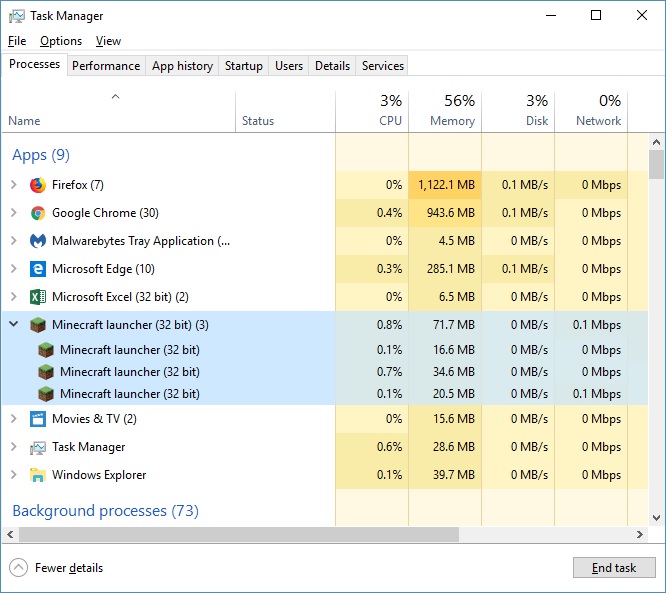Click the Microsoft Excel icon
Viewport: 666px width, 593px height.
(38, 297)
